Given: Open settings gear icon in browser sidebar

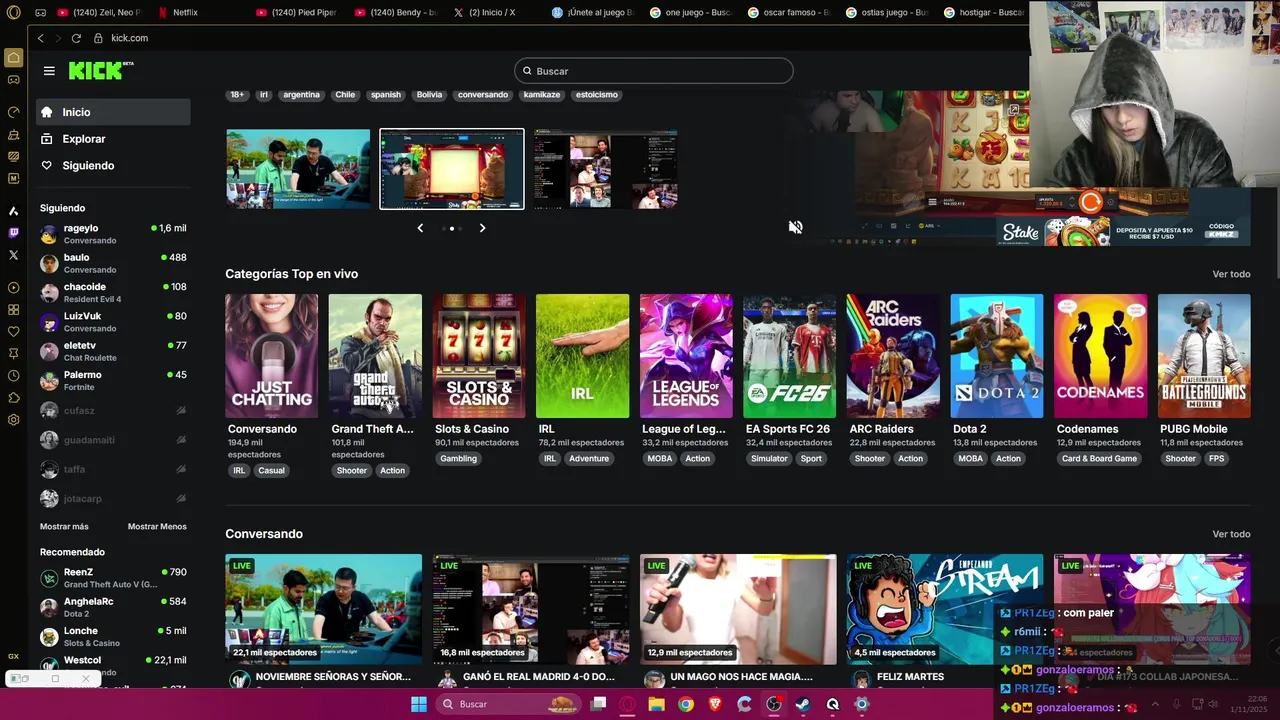Looking at the screenshot, I should [14, 420].
